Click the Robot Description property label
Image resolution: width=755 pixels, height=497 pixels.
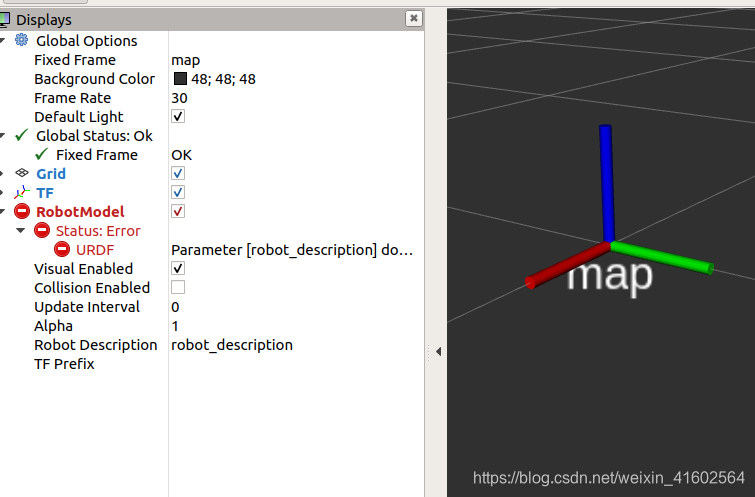click(x=96, y=345)
